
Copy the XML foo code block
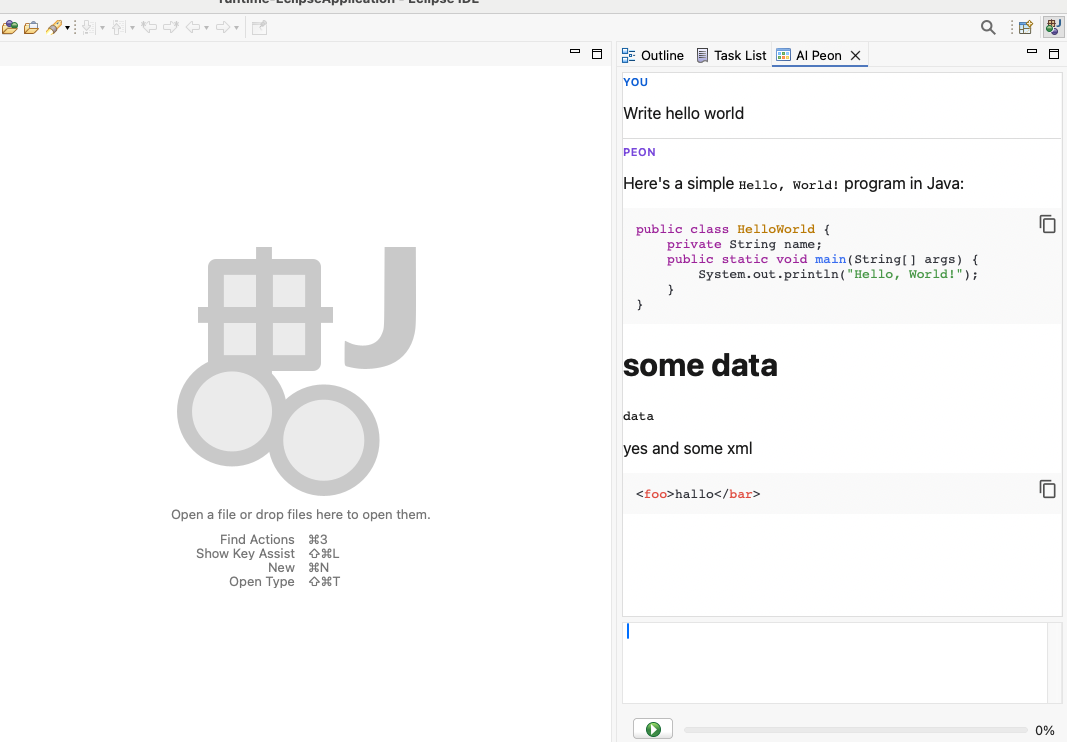(1047, 489)
